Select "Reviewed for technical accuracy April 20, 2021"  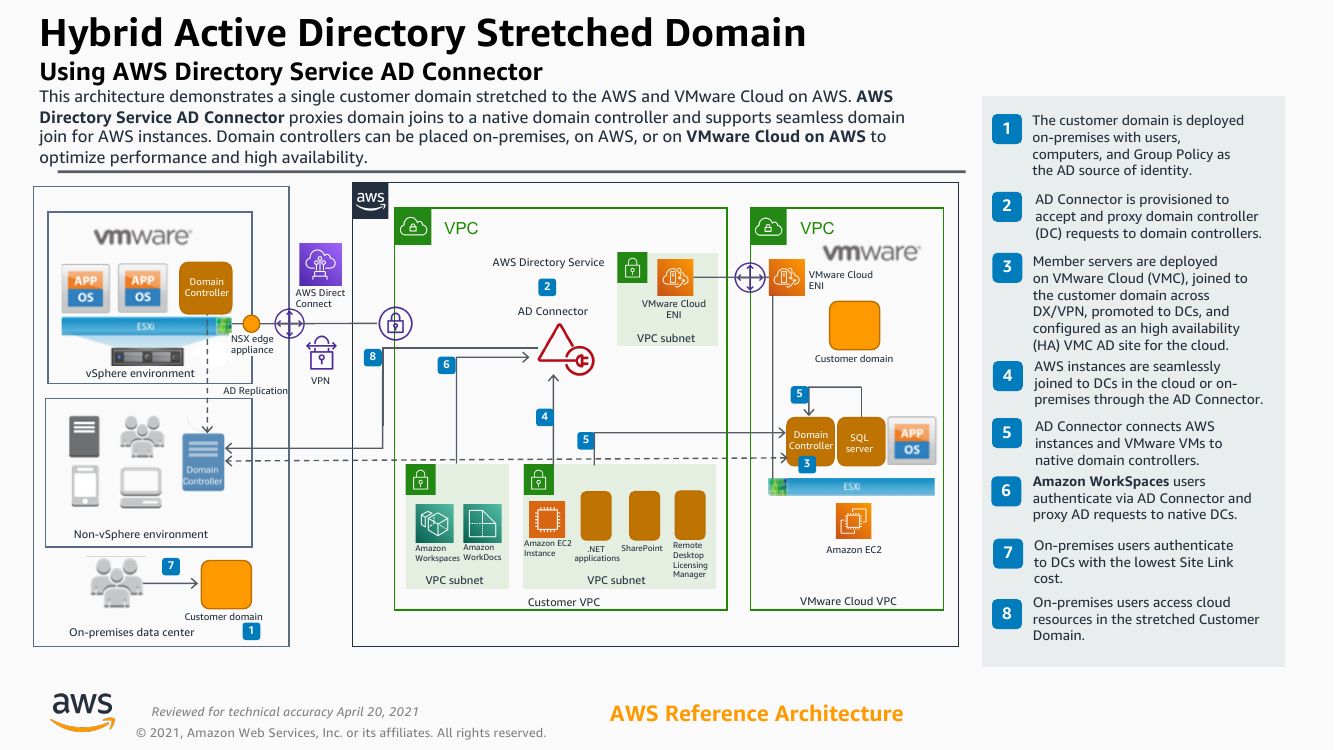[x=285, y=712]
